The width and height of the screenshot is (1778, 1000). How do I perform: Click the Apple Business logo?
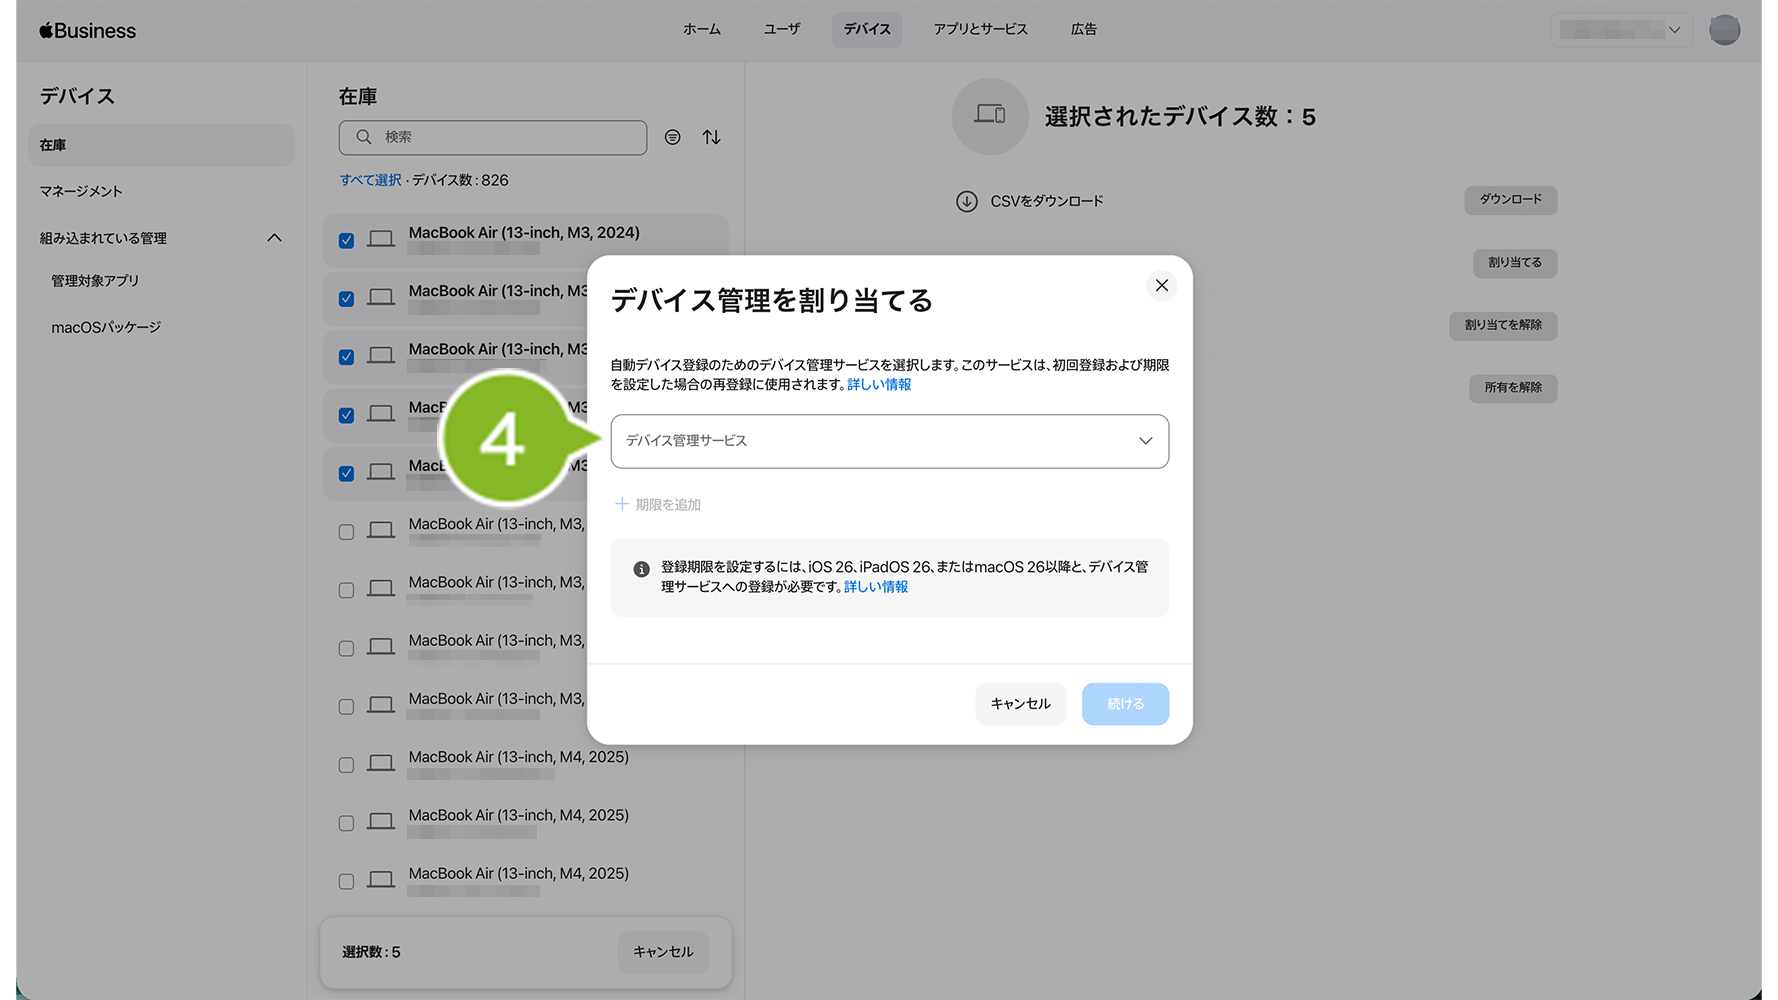click(x=88, y=31)
